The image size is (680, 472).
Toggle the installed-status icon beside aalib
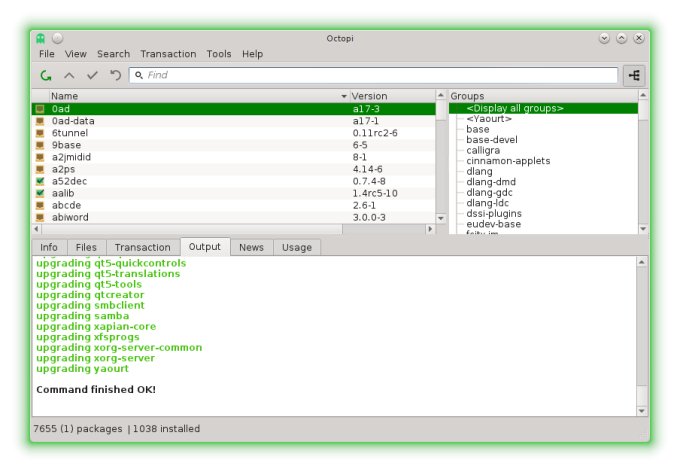click(40, 193)
